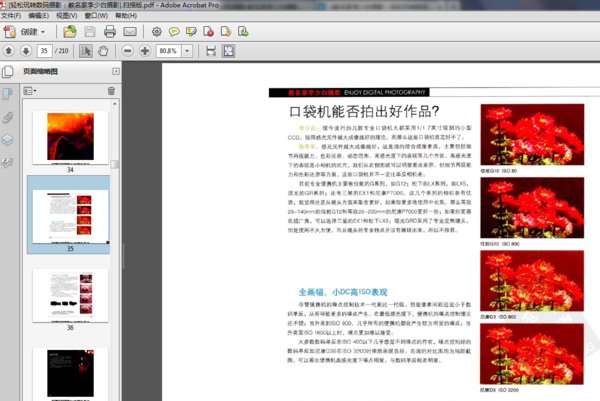The height and width of the screenshot is (401, 600).
Task: Select the dark page thumbnail below 36
Action: [x=70, y=374]
